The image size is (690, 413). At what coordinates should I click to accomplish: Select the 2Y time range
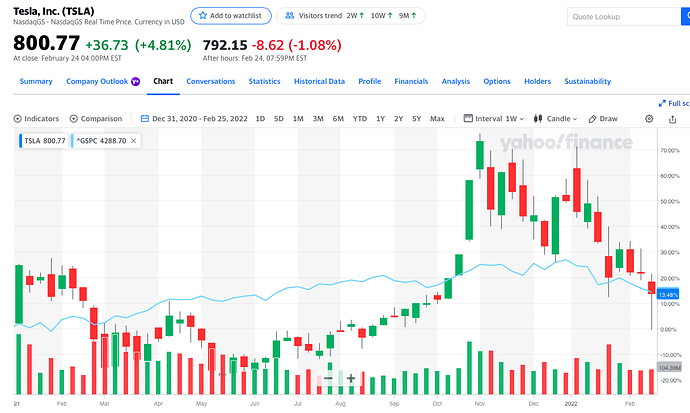pyautogui.click(x=399, y=119)
